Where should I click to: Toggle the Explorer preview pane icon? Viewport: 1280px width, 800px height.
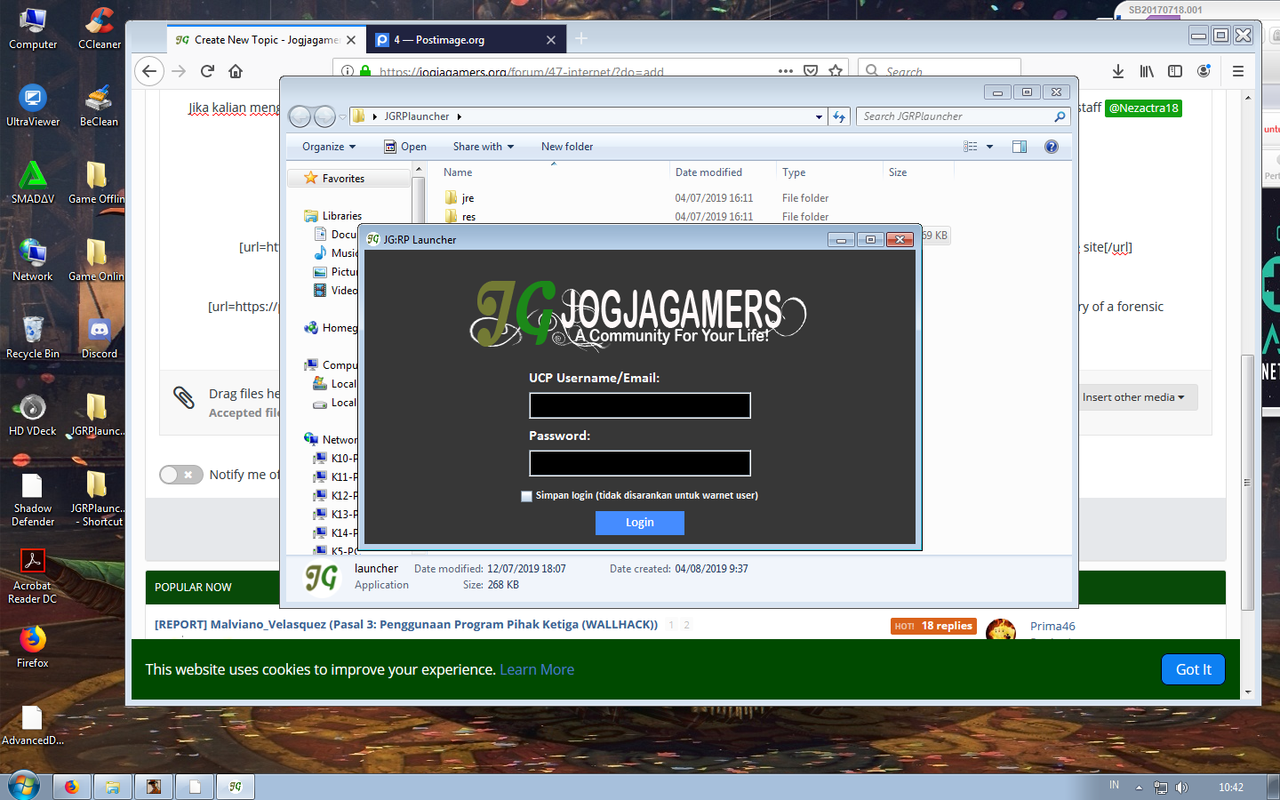(1019, 146)
